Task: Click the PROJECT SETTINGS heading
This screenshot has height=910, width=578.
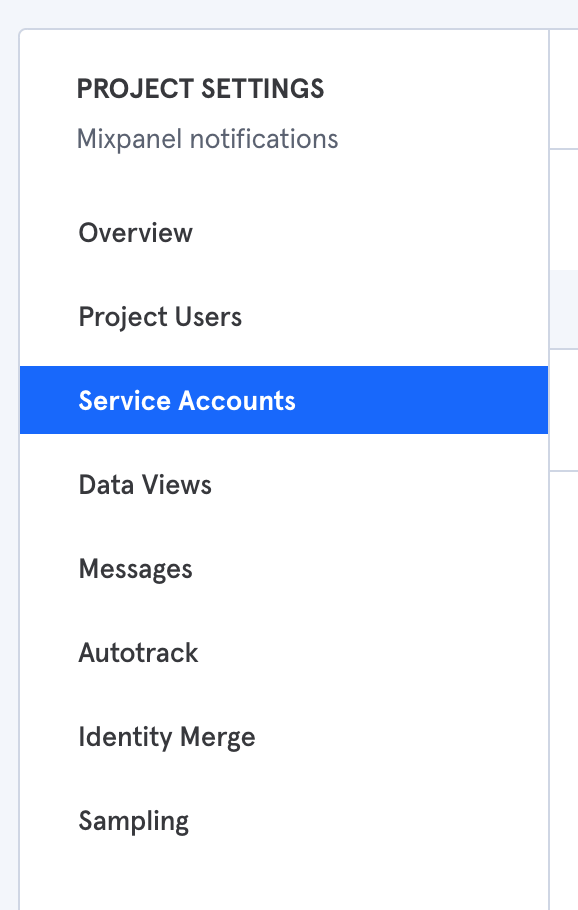Action: coord(200,89)
